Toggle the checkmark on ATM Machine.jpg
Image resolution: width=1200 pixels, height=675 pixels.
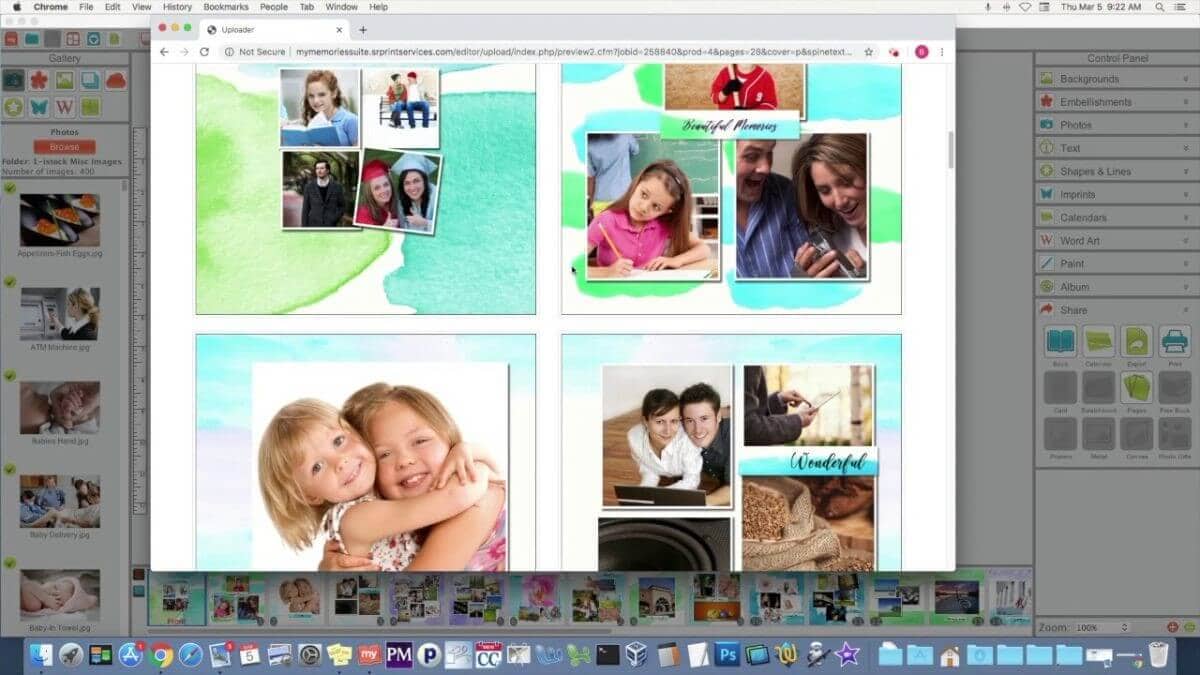pos(10,282)
